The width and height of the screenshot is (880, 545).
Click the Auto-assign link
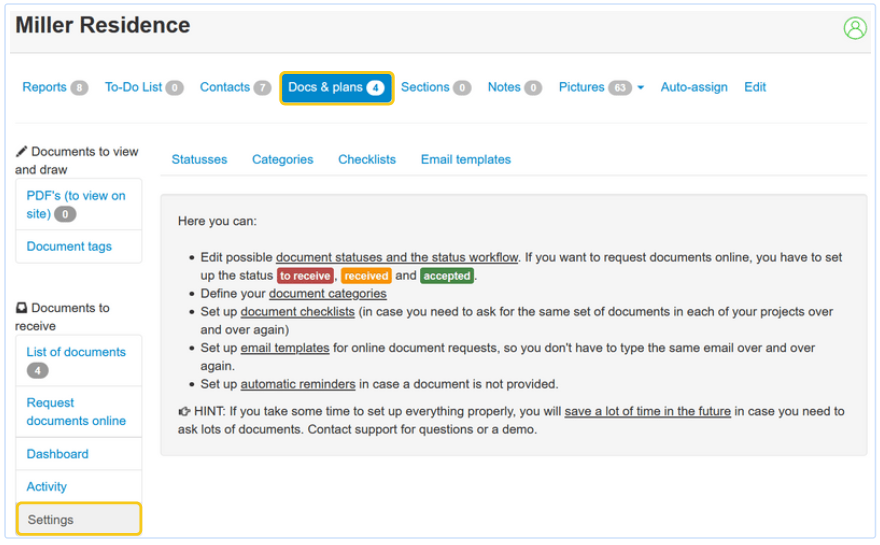[x=694, y=88]
